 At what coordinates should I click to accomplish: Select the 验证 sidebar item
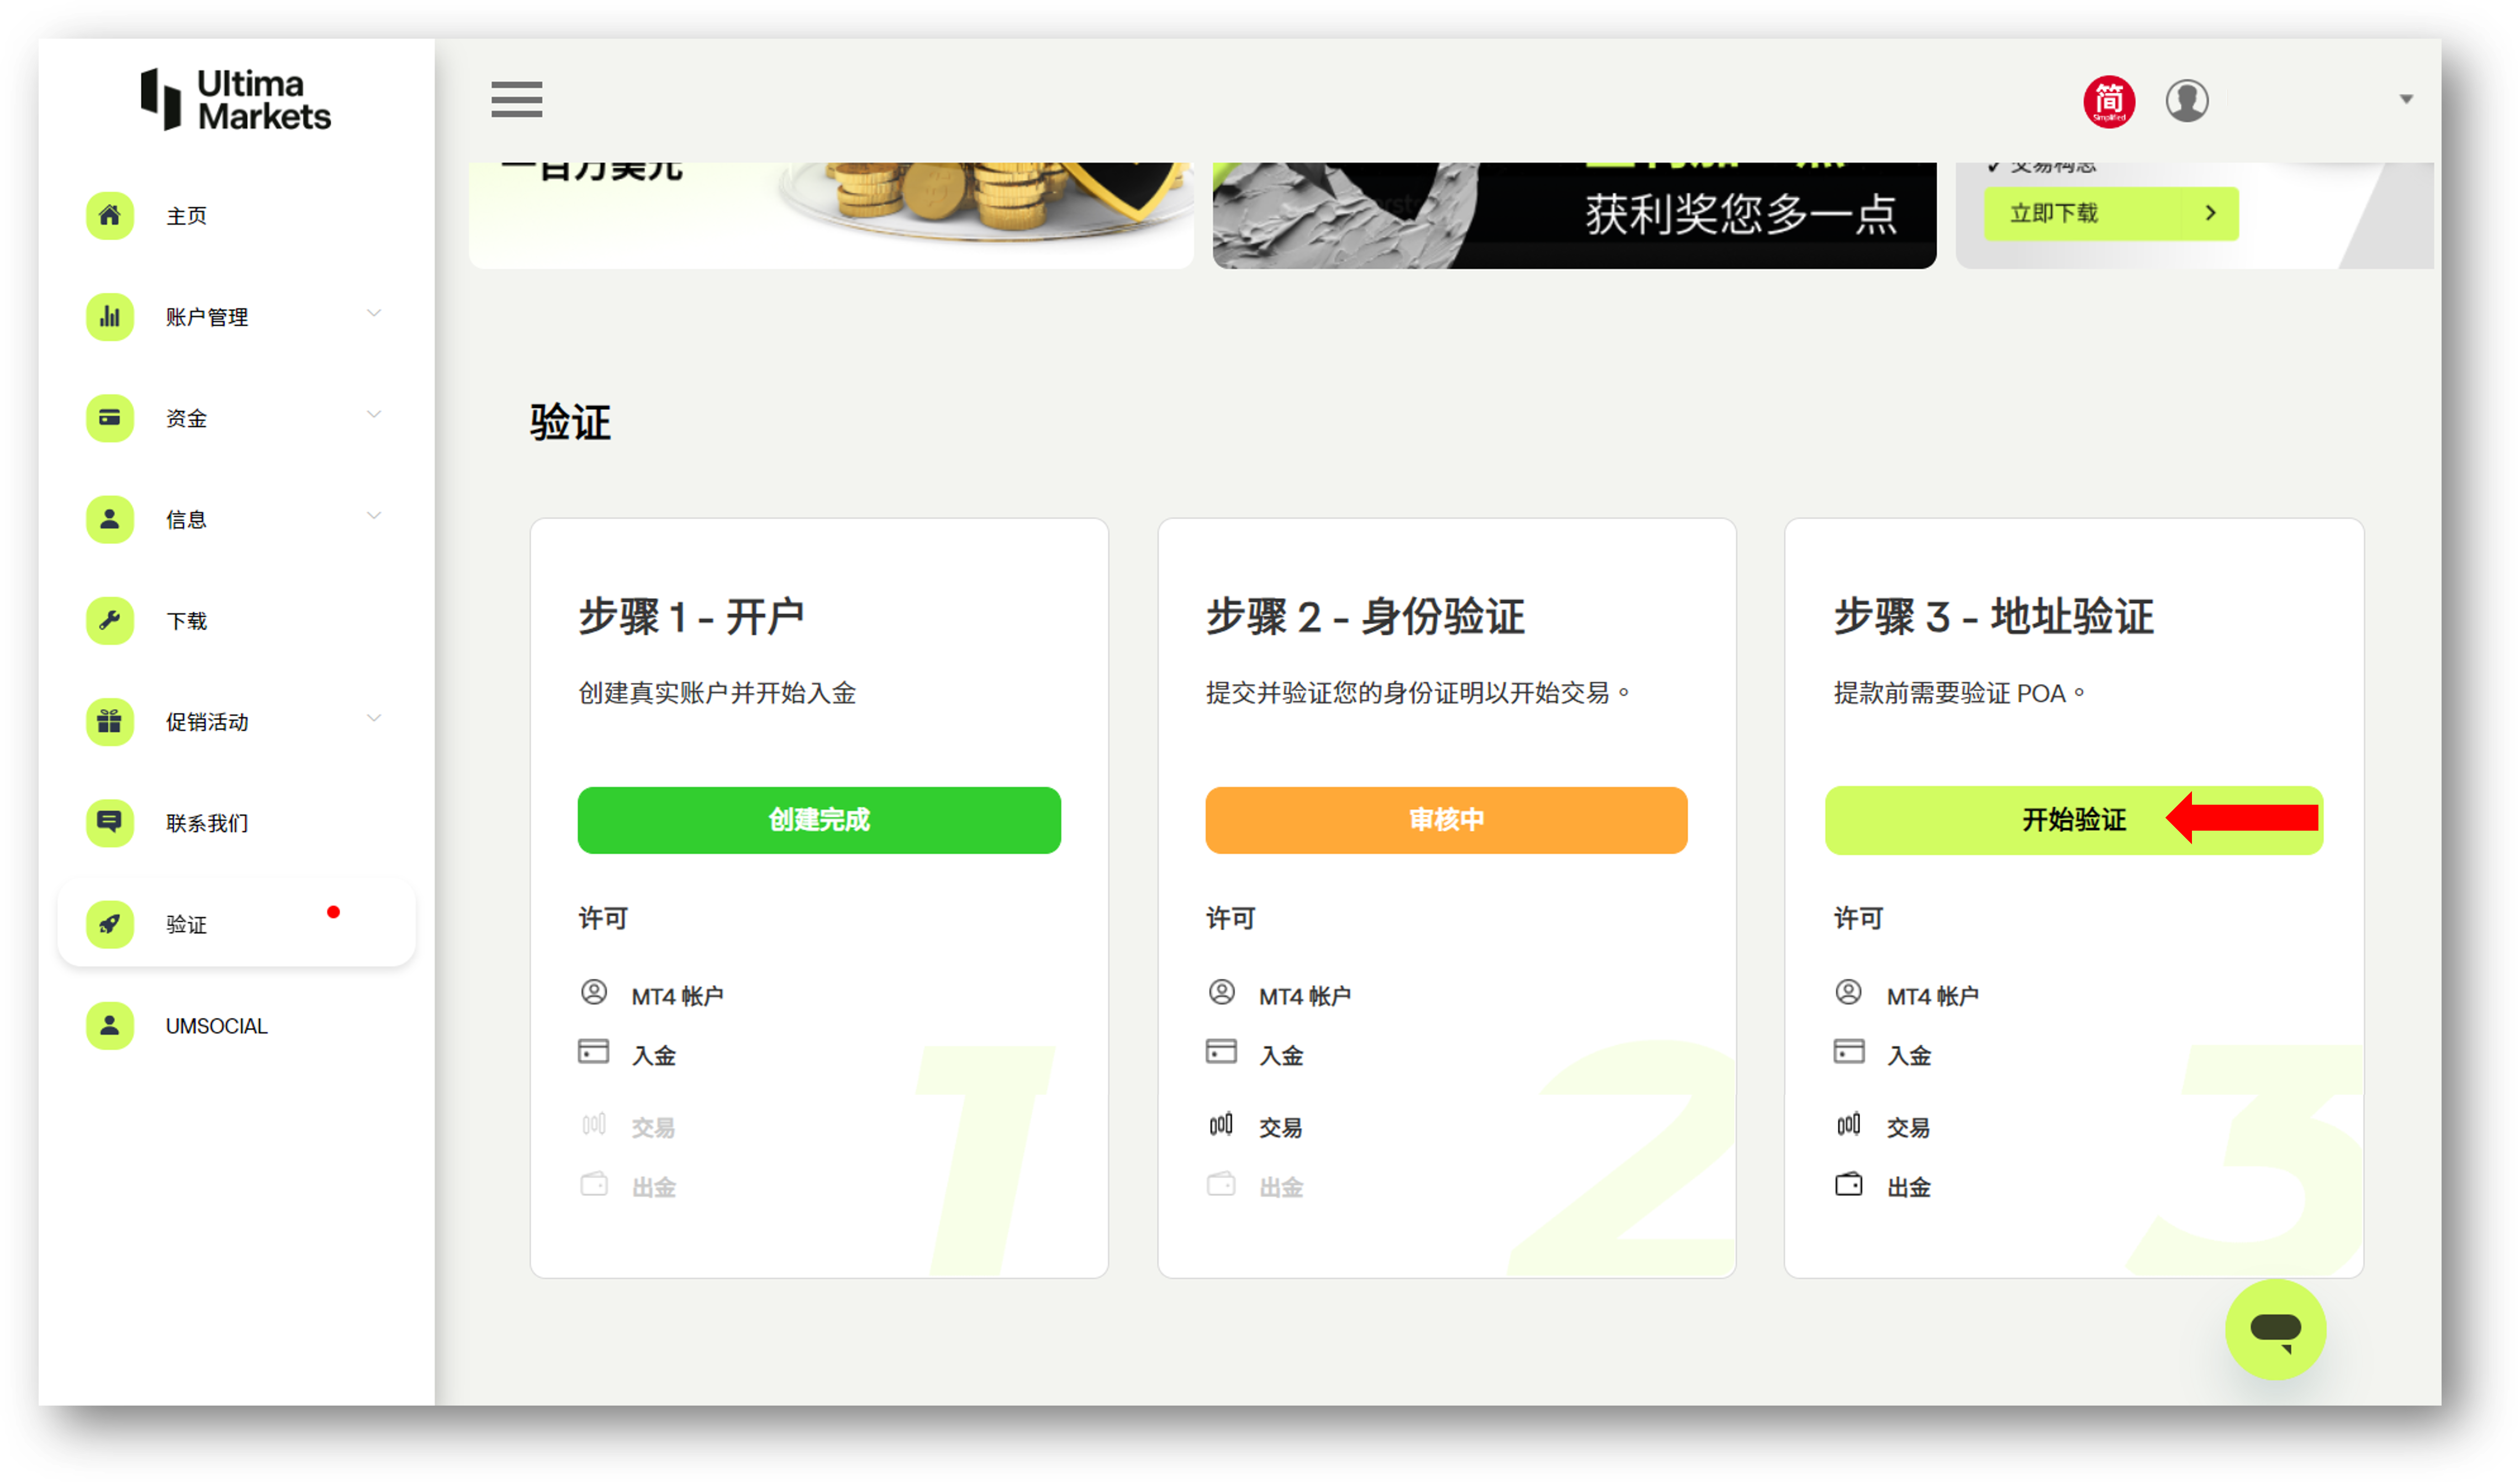tap(236, 923)
